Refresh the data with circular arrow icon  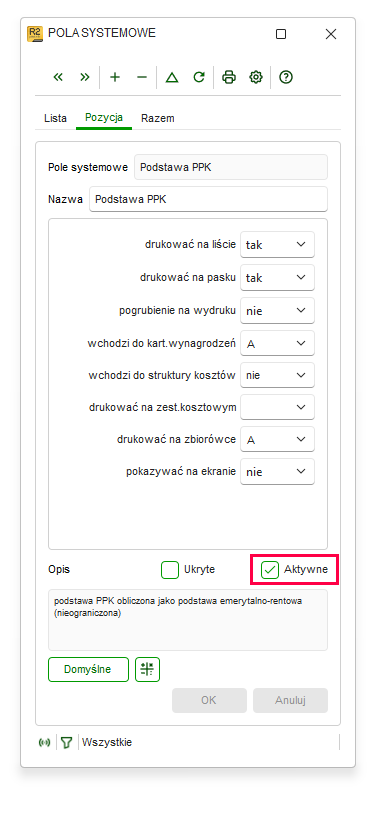coord(199,77)
